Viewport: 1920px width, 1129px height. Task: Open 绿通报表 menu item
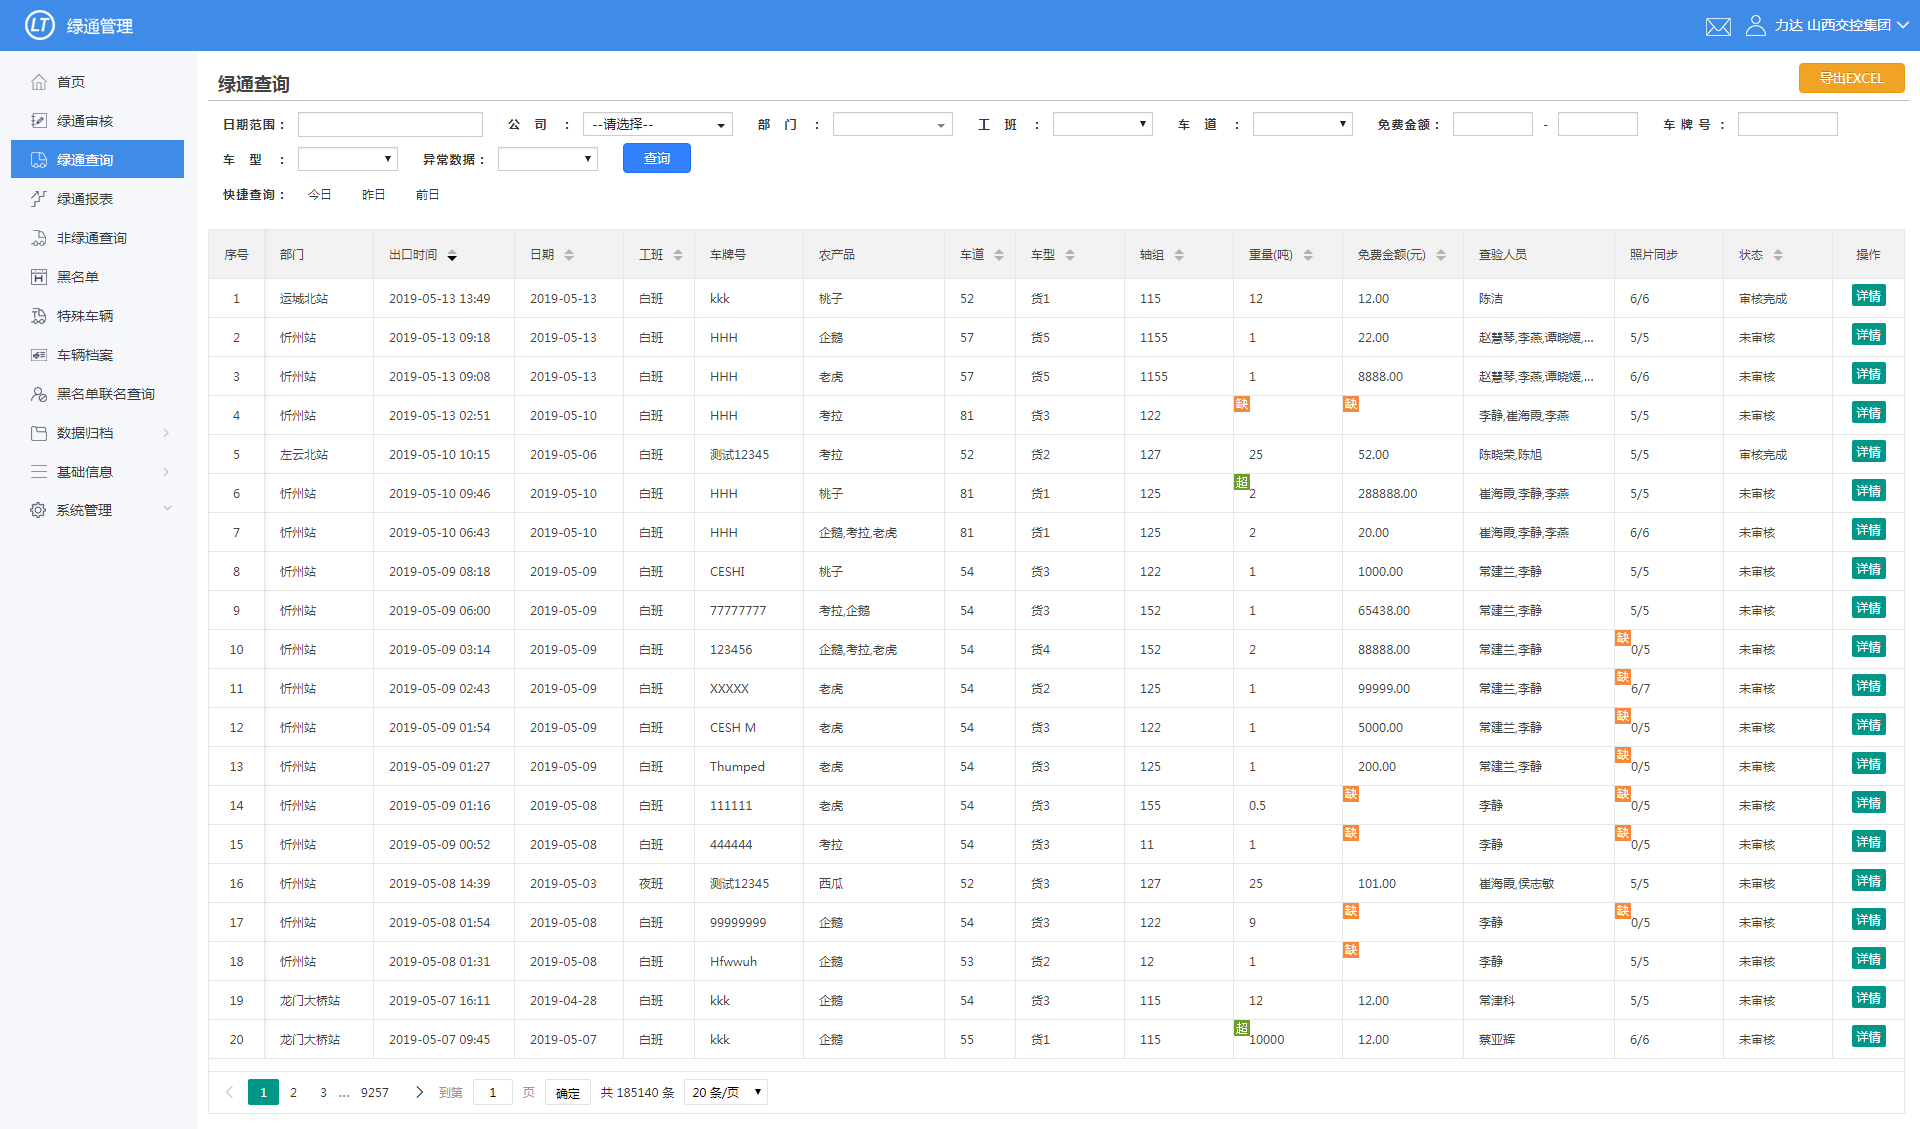[85, 199]
